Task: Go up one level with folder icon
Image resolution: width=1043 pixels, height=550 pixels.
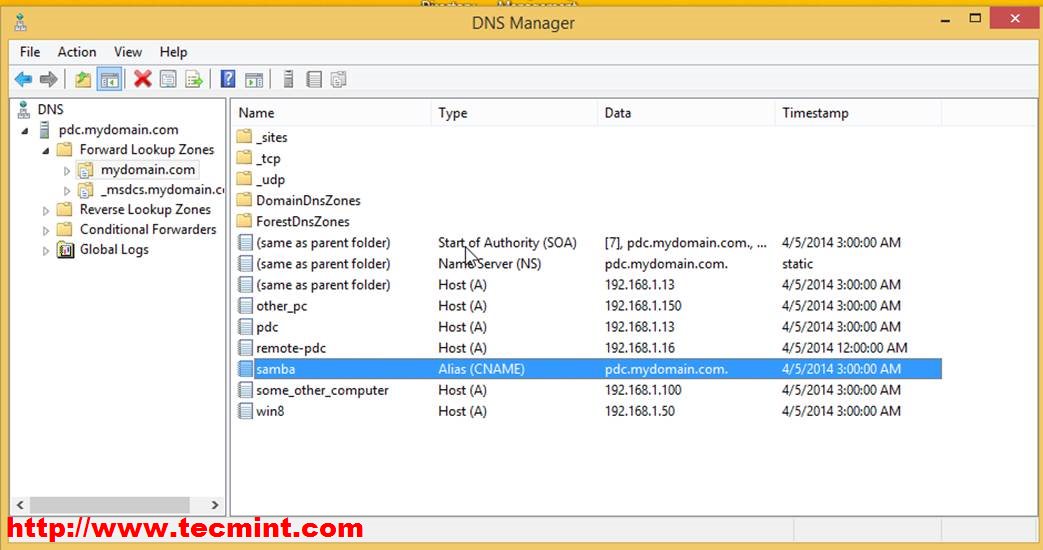Action: (82, 80)
